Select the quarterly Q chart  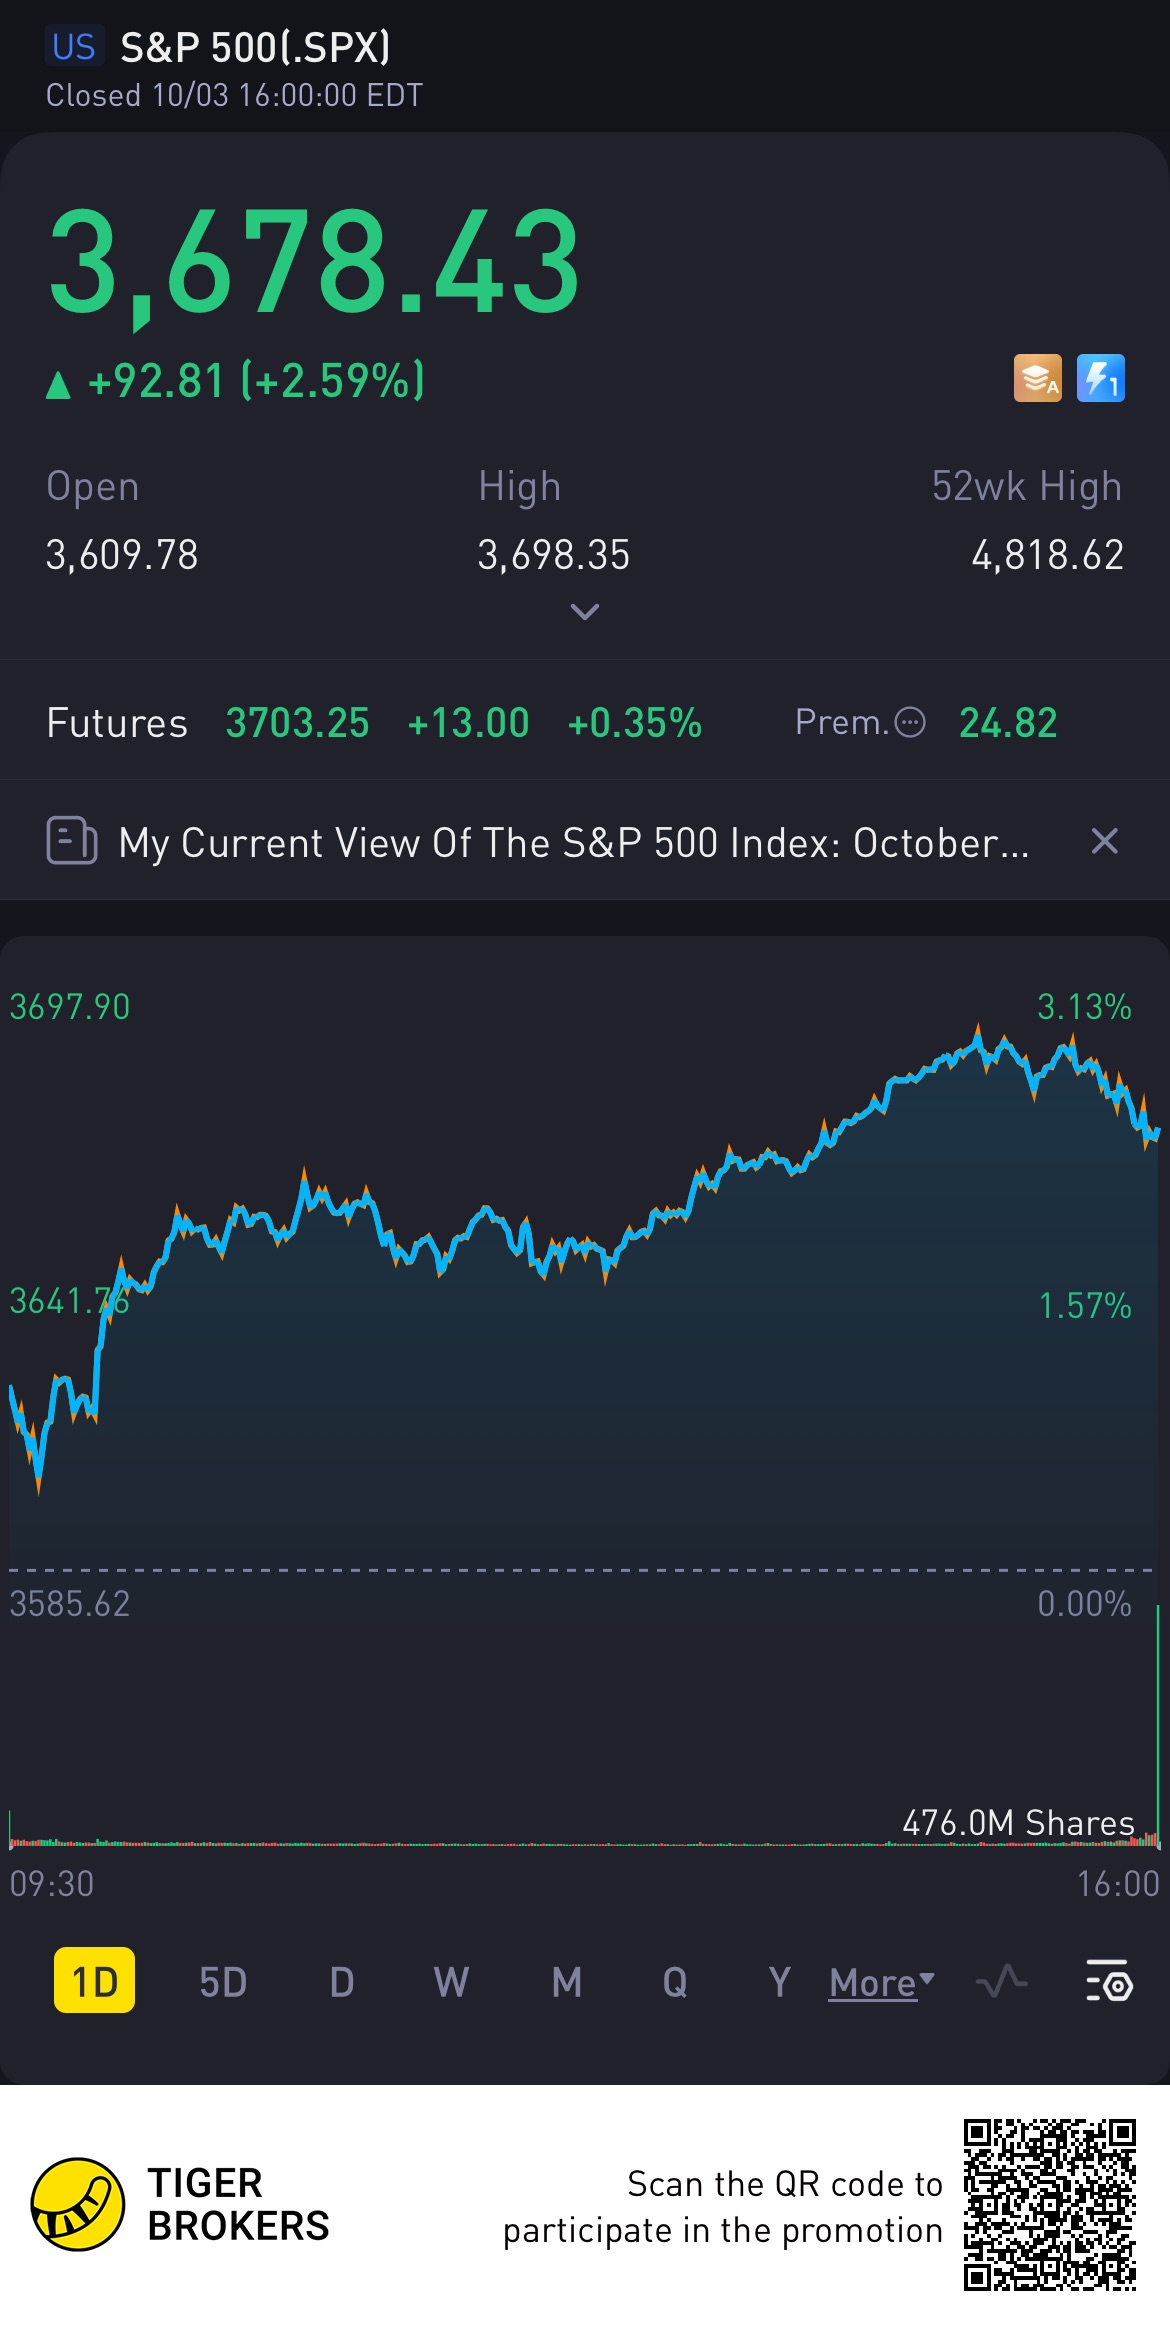(675, 1982)
